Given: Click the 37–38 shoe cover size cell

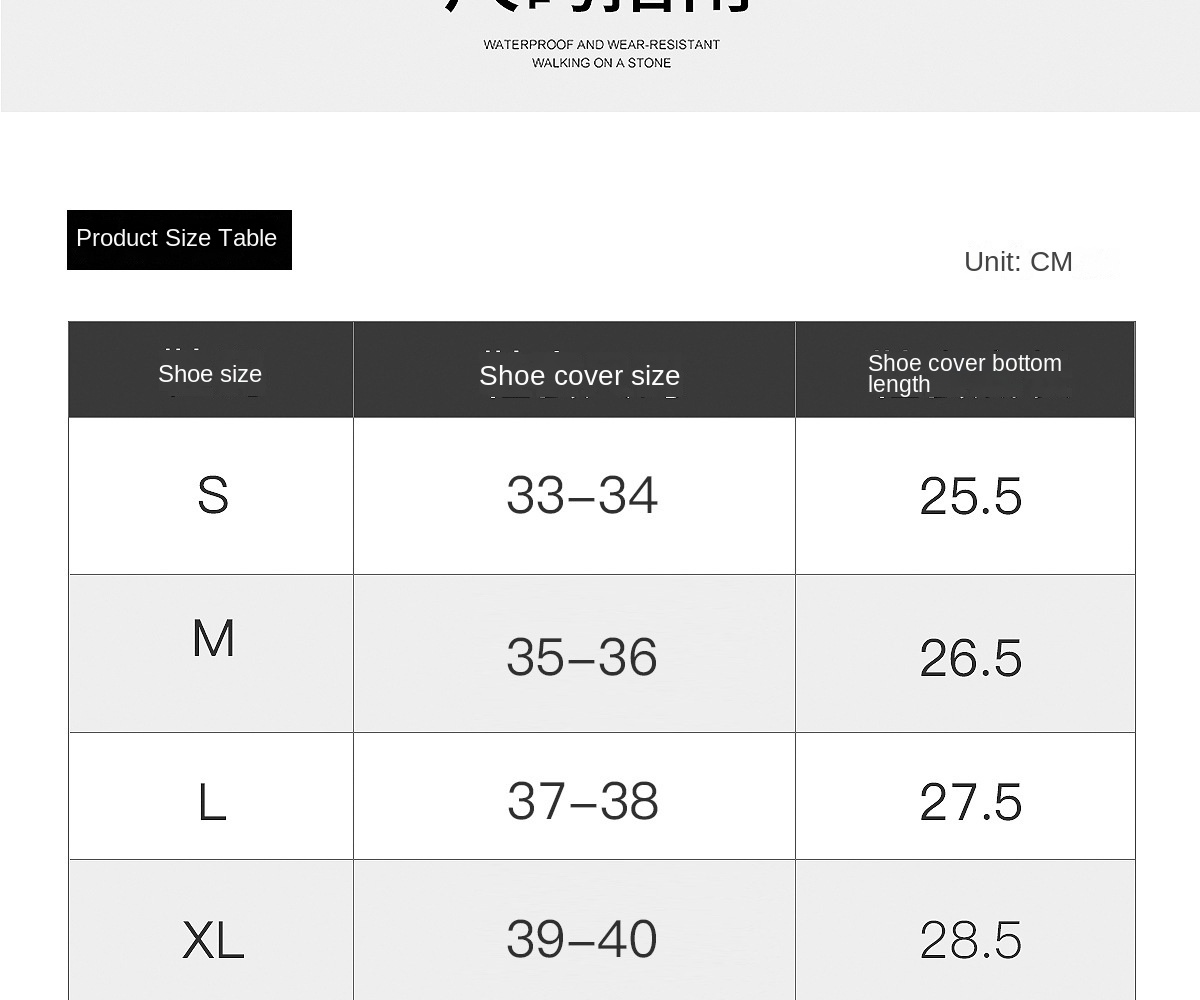Looking at the screenshot, I should [x=583, y=801].
